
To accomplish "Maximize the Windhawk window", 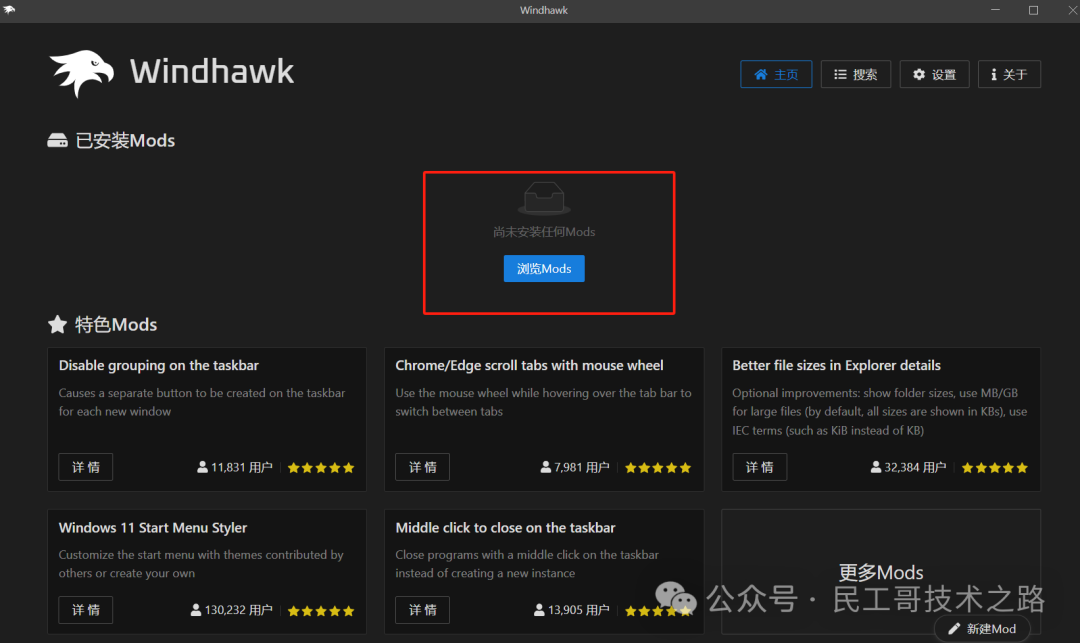I will click(x=1033, y=10).
